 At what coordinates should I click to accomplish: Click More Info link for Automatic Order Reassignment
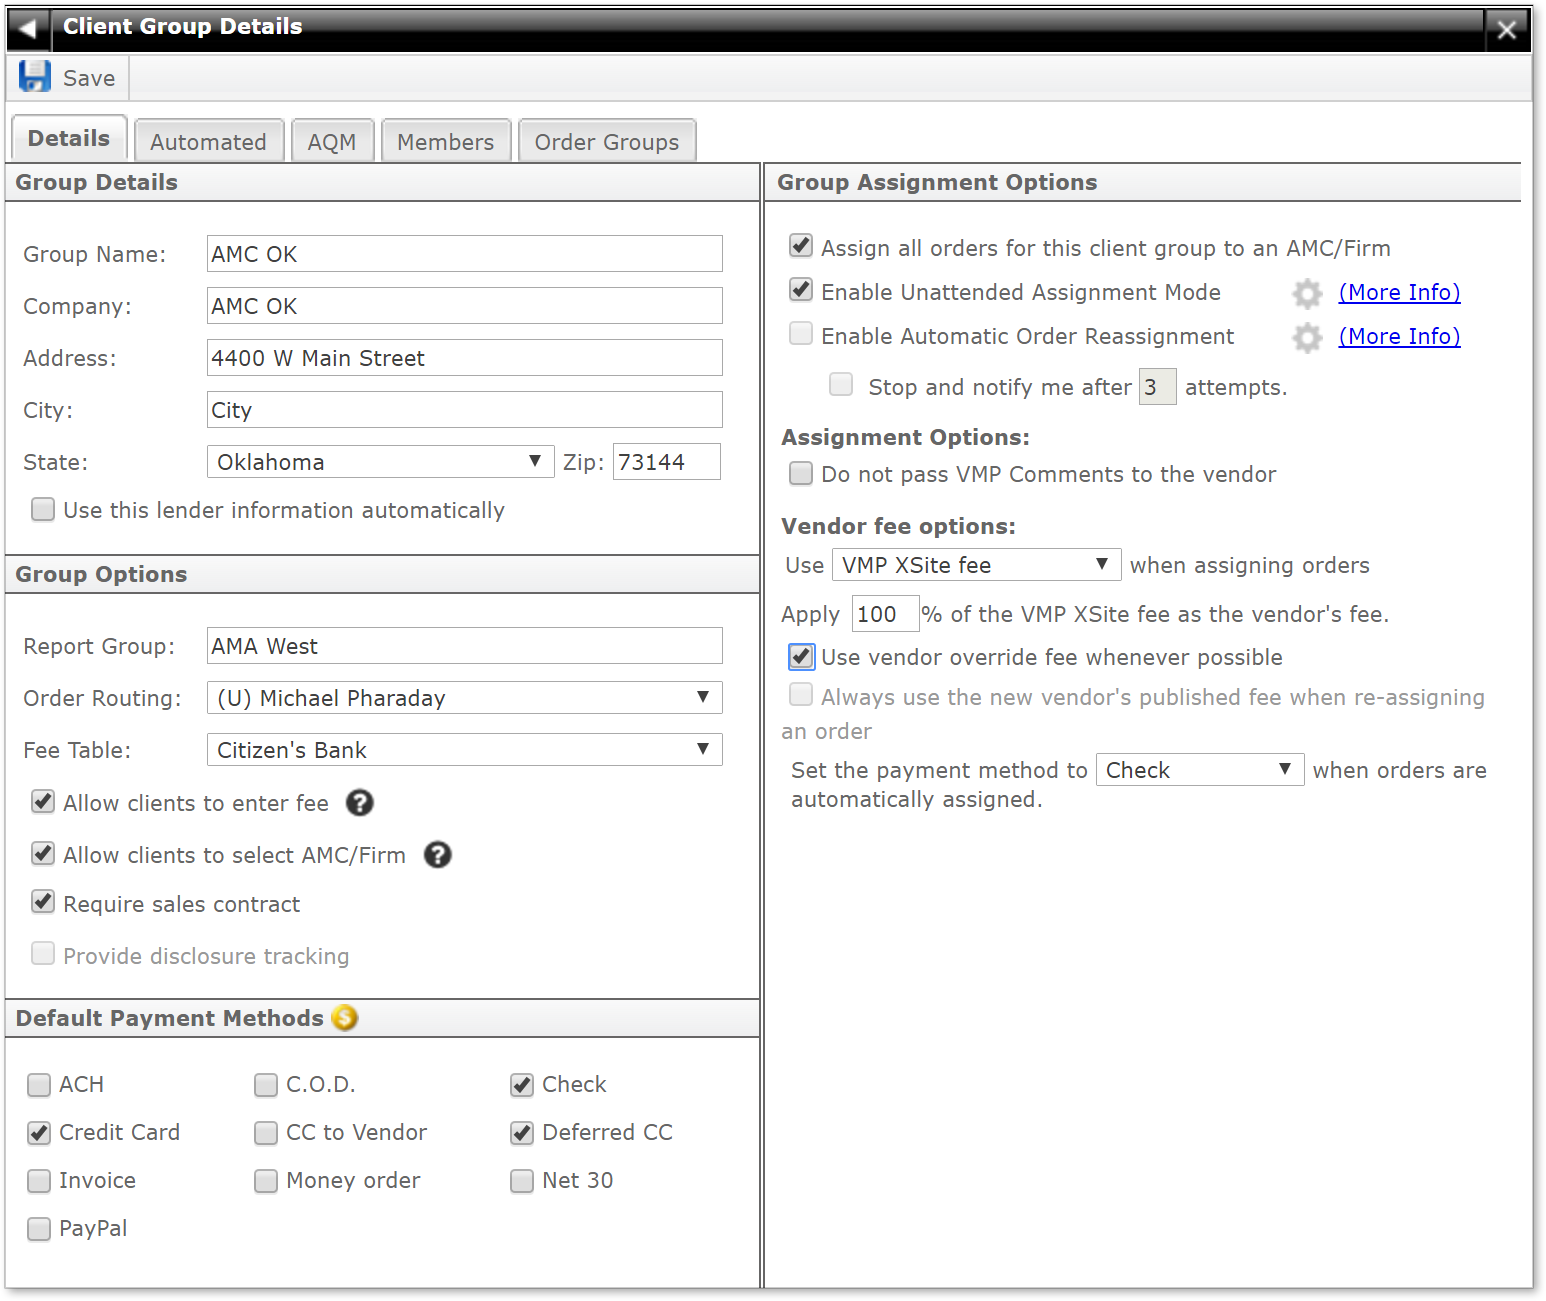[x=1400, y=336]
